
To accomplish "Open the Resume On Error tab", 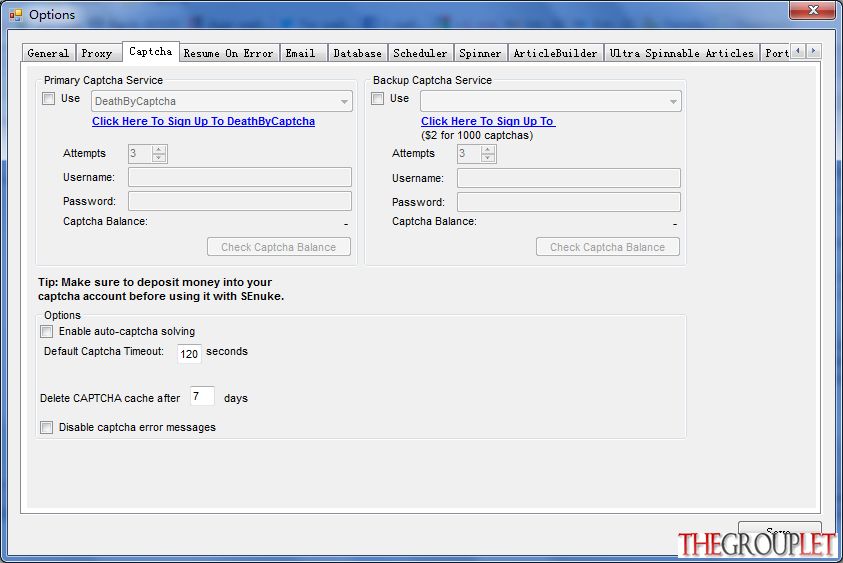I will point(228,53).
